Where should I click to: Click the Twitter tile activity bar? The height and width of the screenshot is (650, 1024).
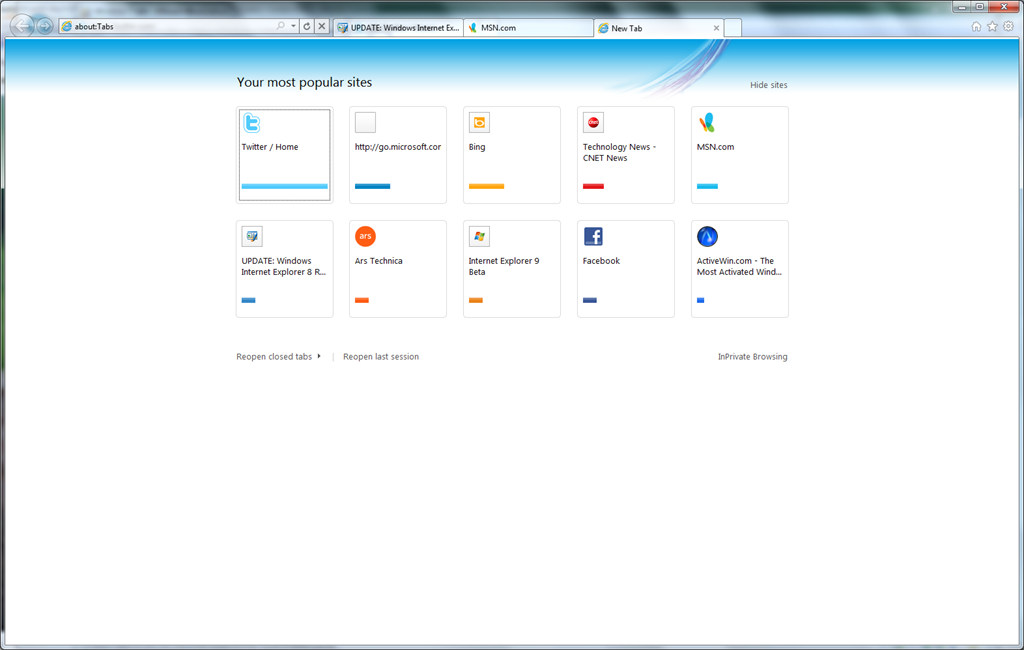(284, 186)
